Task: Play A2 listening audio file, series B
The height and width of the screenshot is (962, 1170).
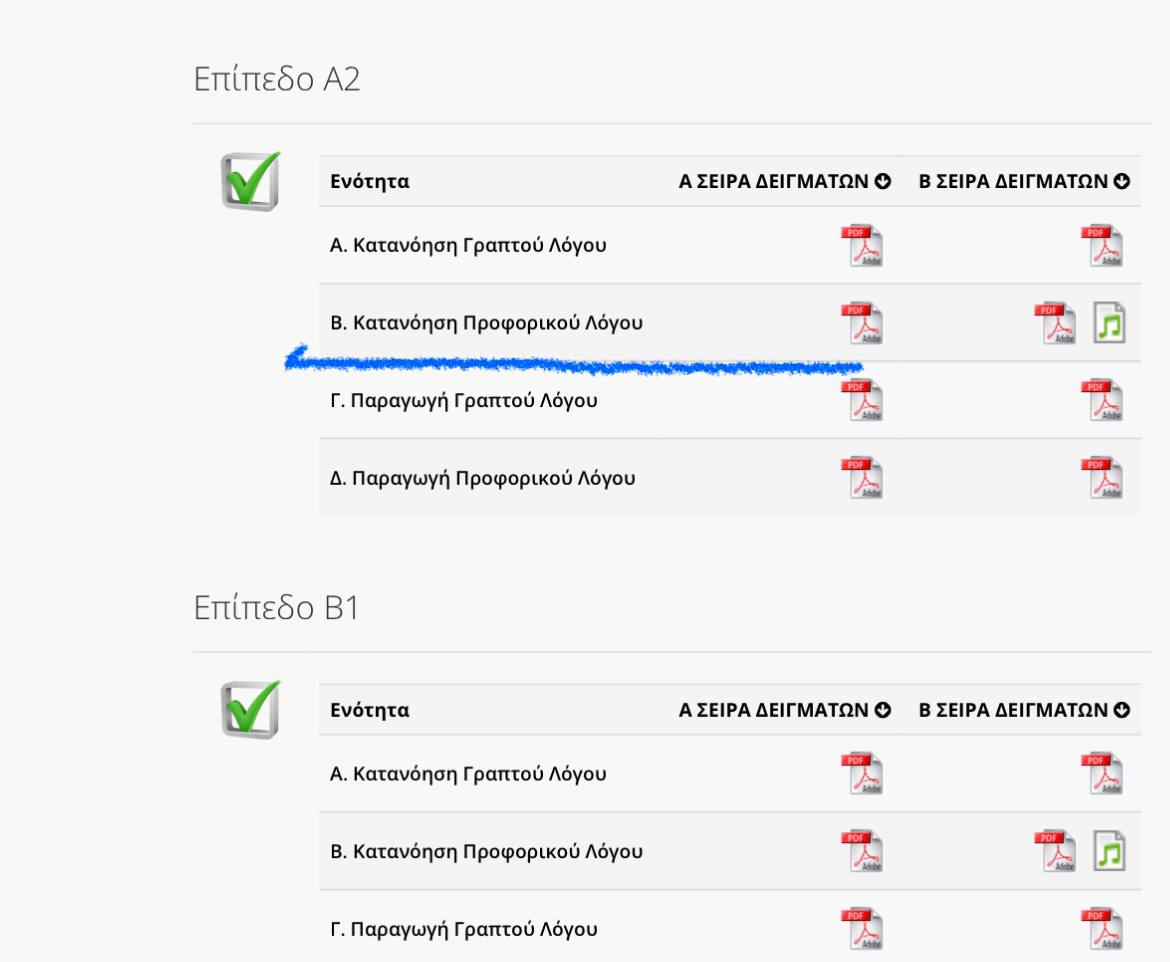Action: [x=1109, y=323]
